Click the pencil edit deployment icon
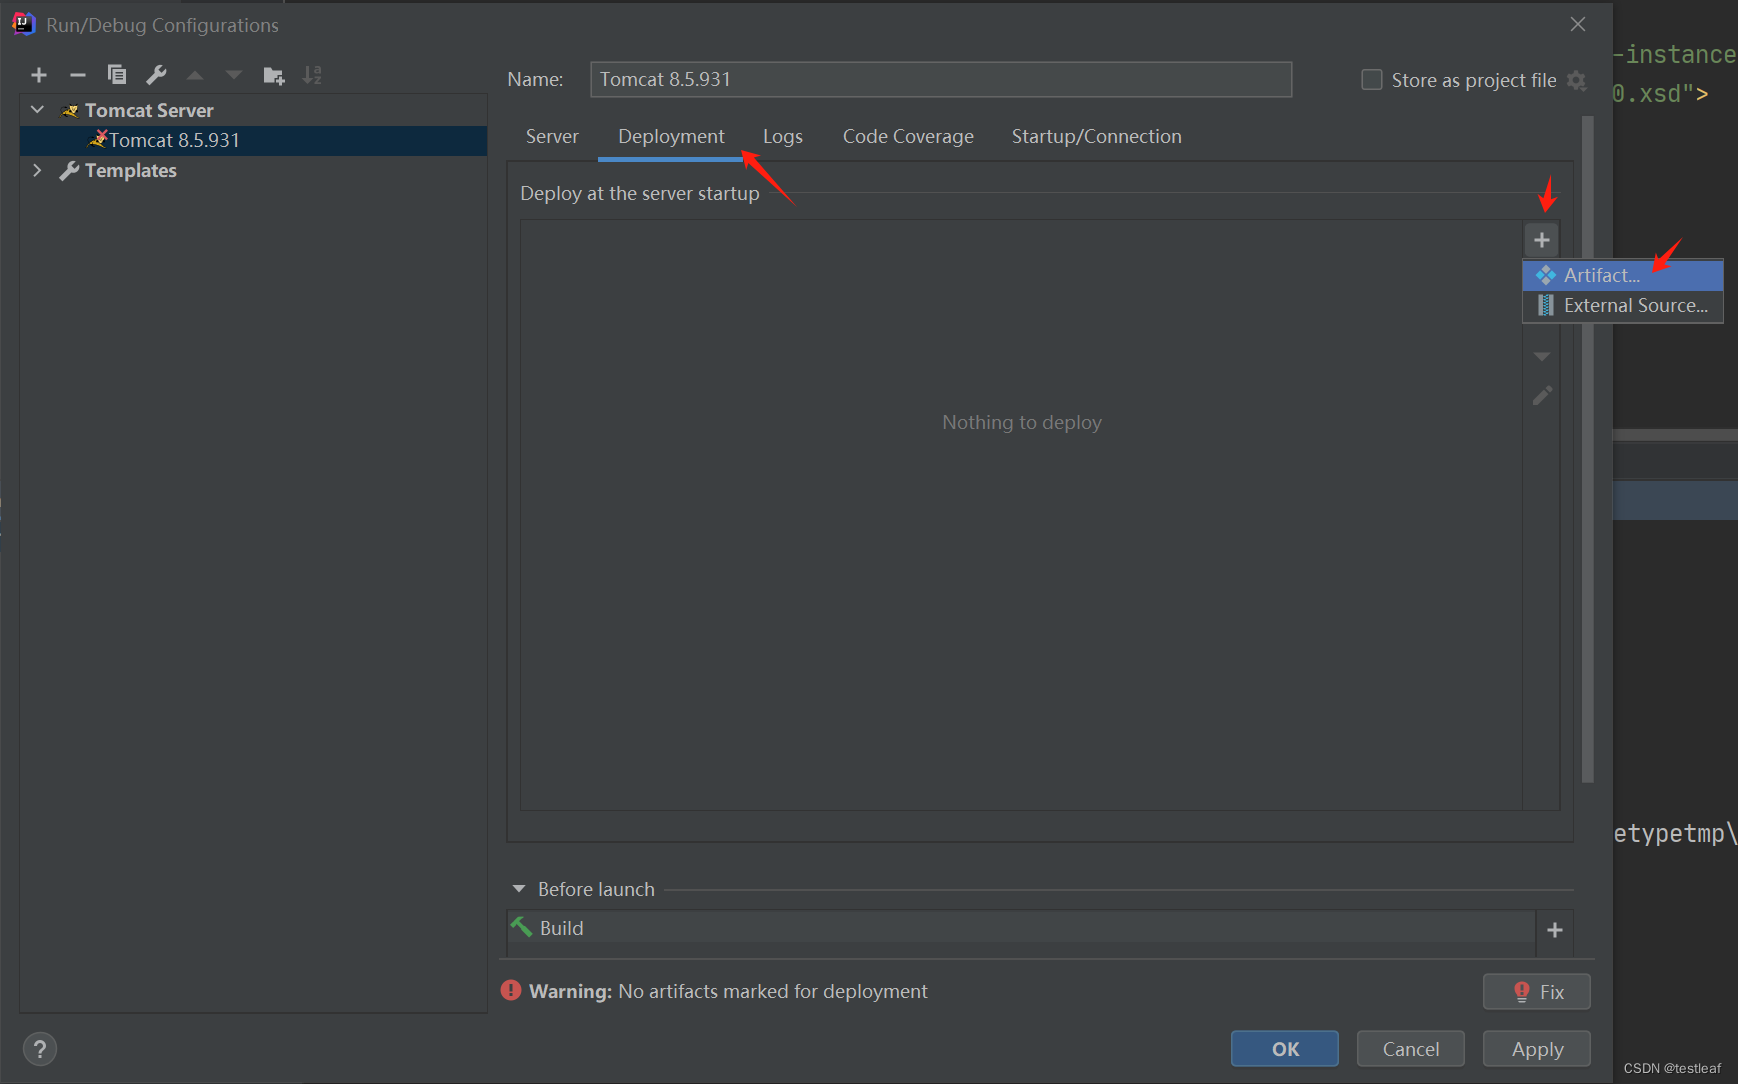The image size is (1738, 1084). pyautogui.click(x=1542, y=396)
